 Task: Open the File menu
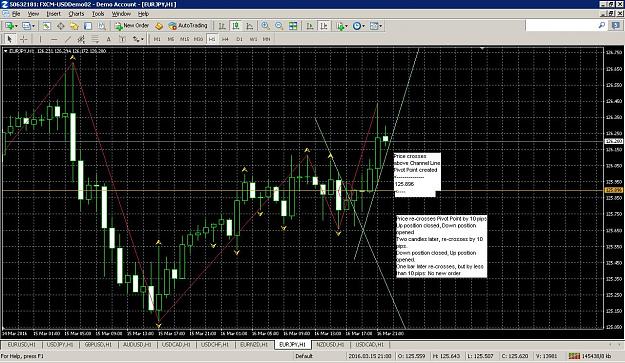[x=16, y=14]
